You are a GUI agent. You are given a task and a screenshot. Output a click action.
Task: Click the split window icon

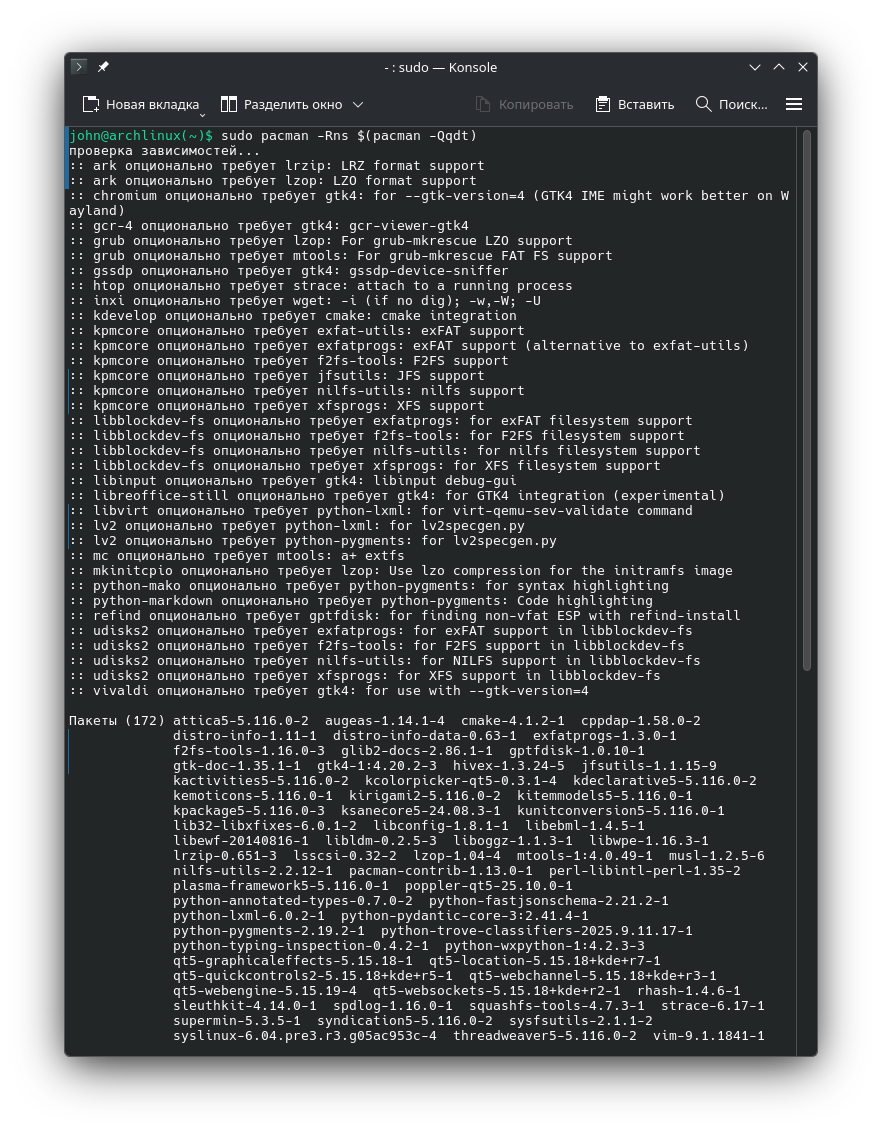point(228,105)
